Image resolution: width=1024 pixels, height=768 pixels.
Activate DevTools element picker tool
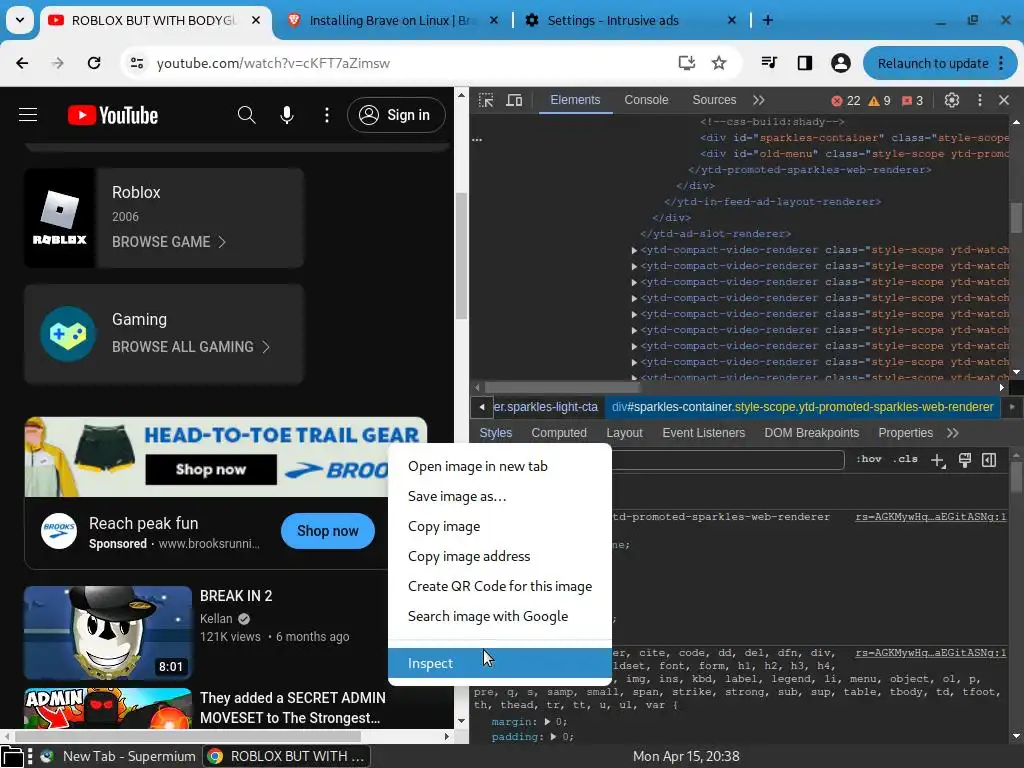point(486,100)
